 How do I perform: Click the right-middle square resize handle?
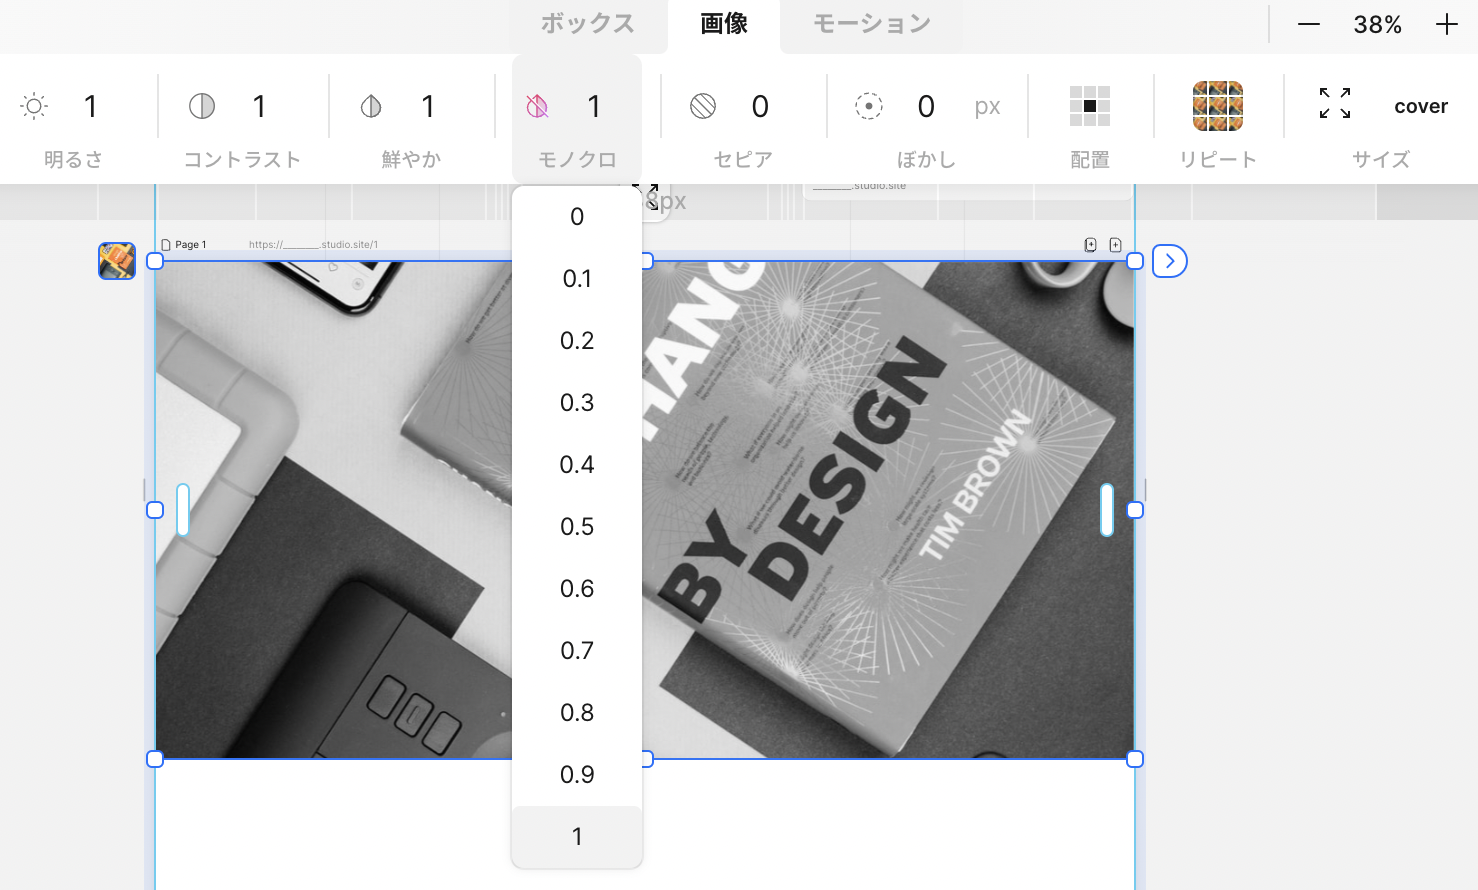[1135, 510]
